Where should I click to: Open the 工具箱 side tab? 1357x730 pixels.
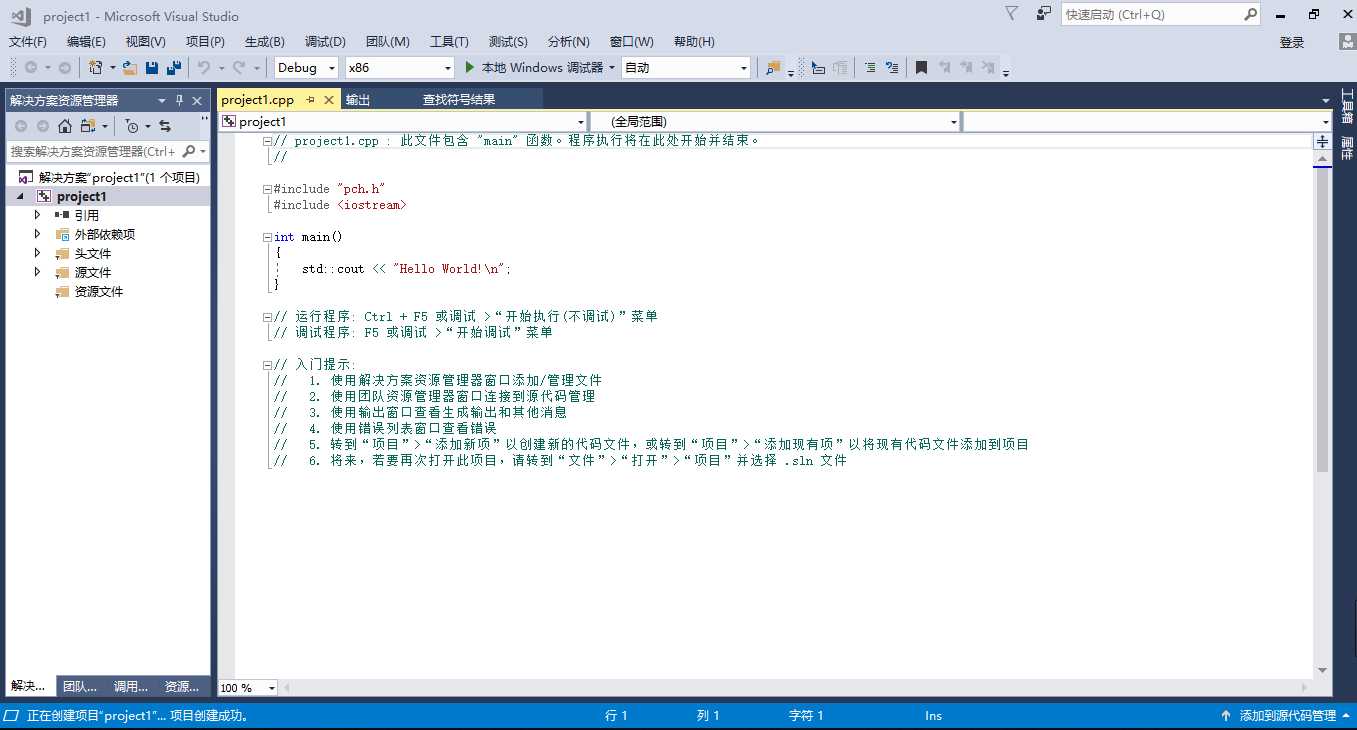pos(1347,107)
